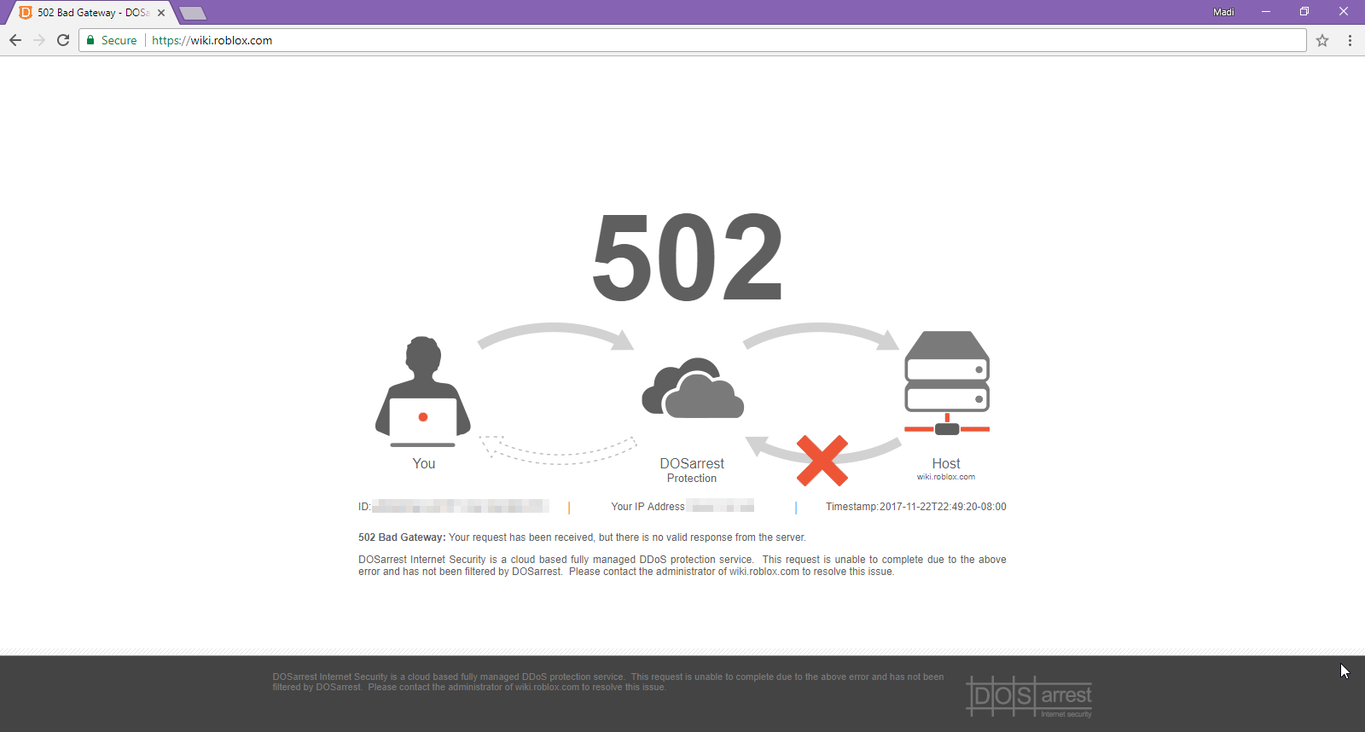1365x732 pixels.
Task: Click the You person icon
Action: [423, 390]
